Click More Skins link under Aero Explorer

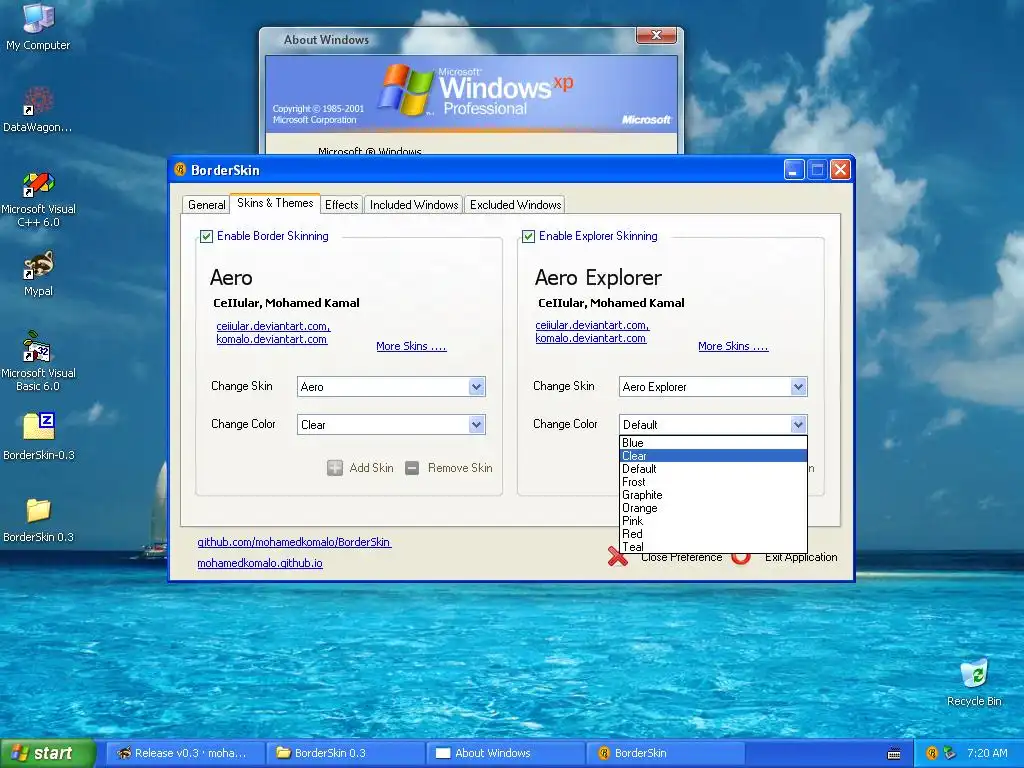(733, 346)
